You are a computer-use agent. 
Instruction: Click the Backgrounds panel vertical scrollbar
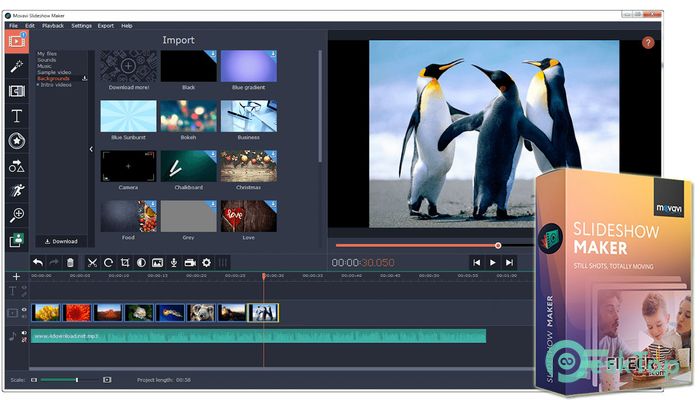tap(320, 106)
